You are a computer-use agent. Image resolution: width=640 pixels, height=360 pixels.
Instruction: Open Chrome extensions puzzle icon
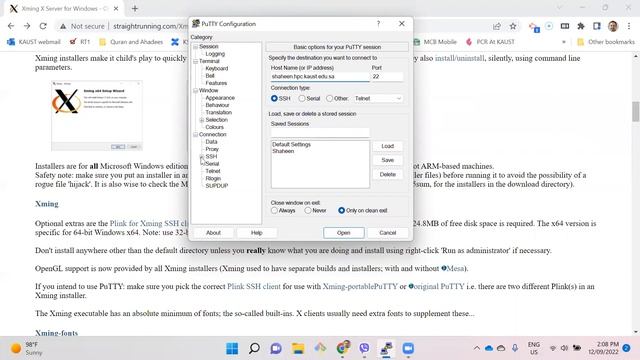pos(581,26)
